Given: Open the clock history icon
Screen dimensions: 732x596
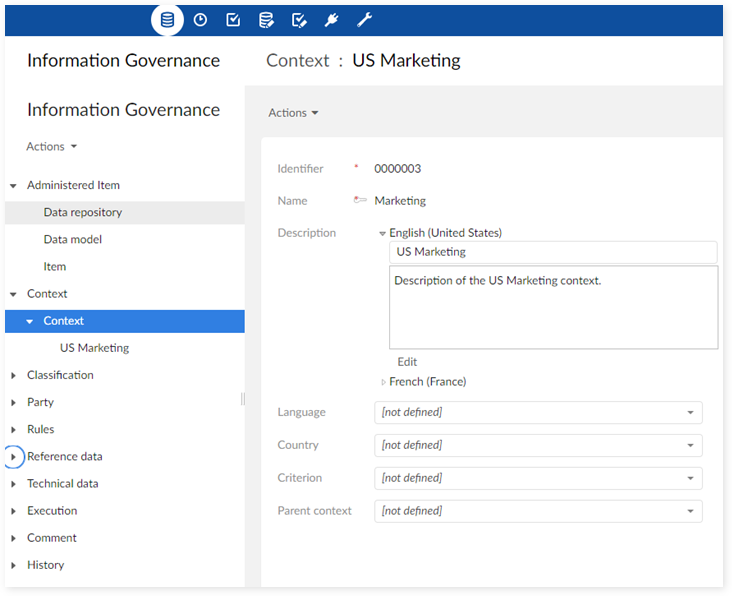Looking at the screenshot, I should click(200, 20).
